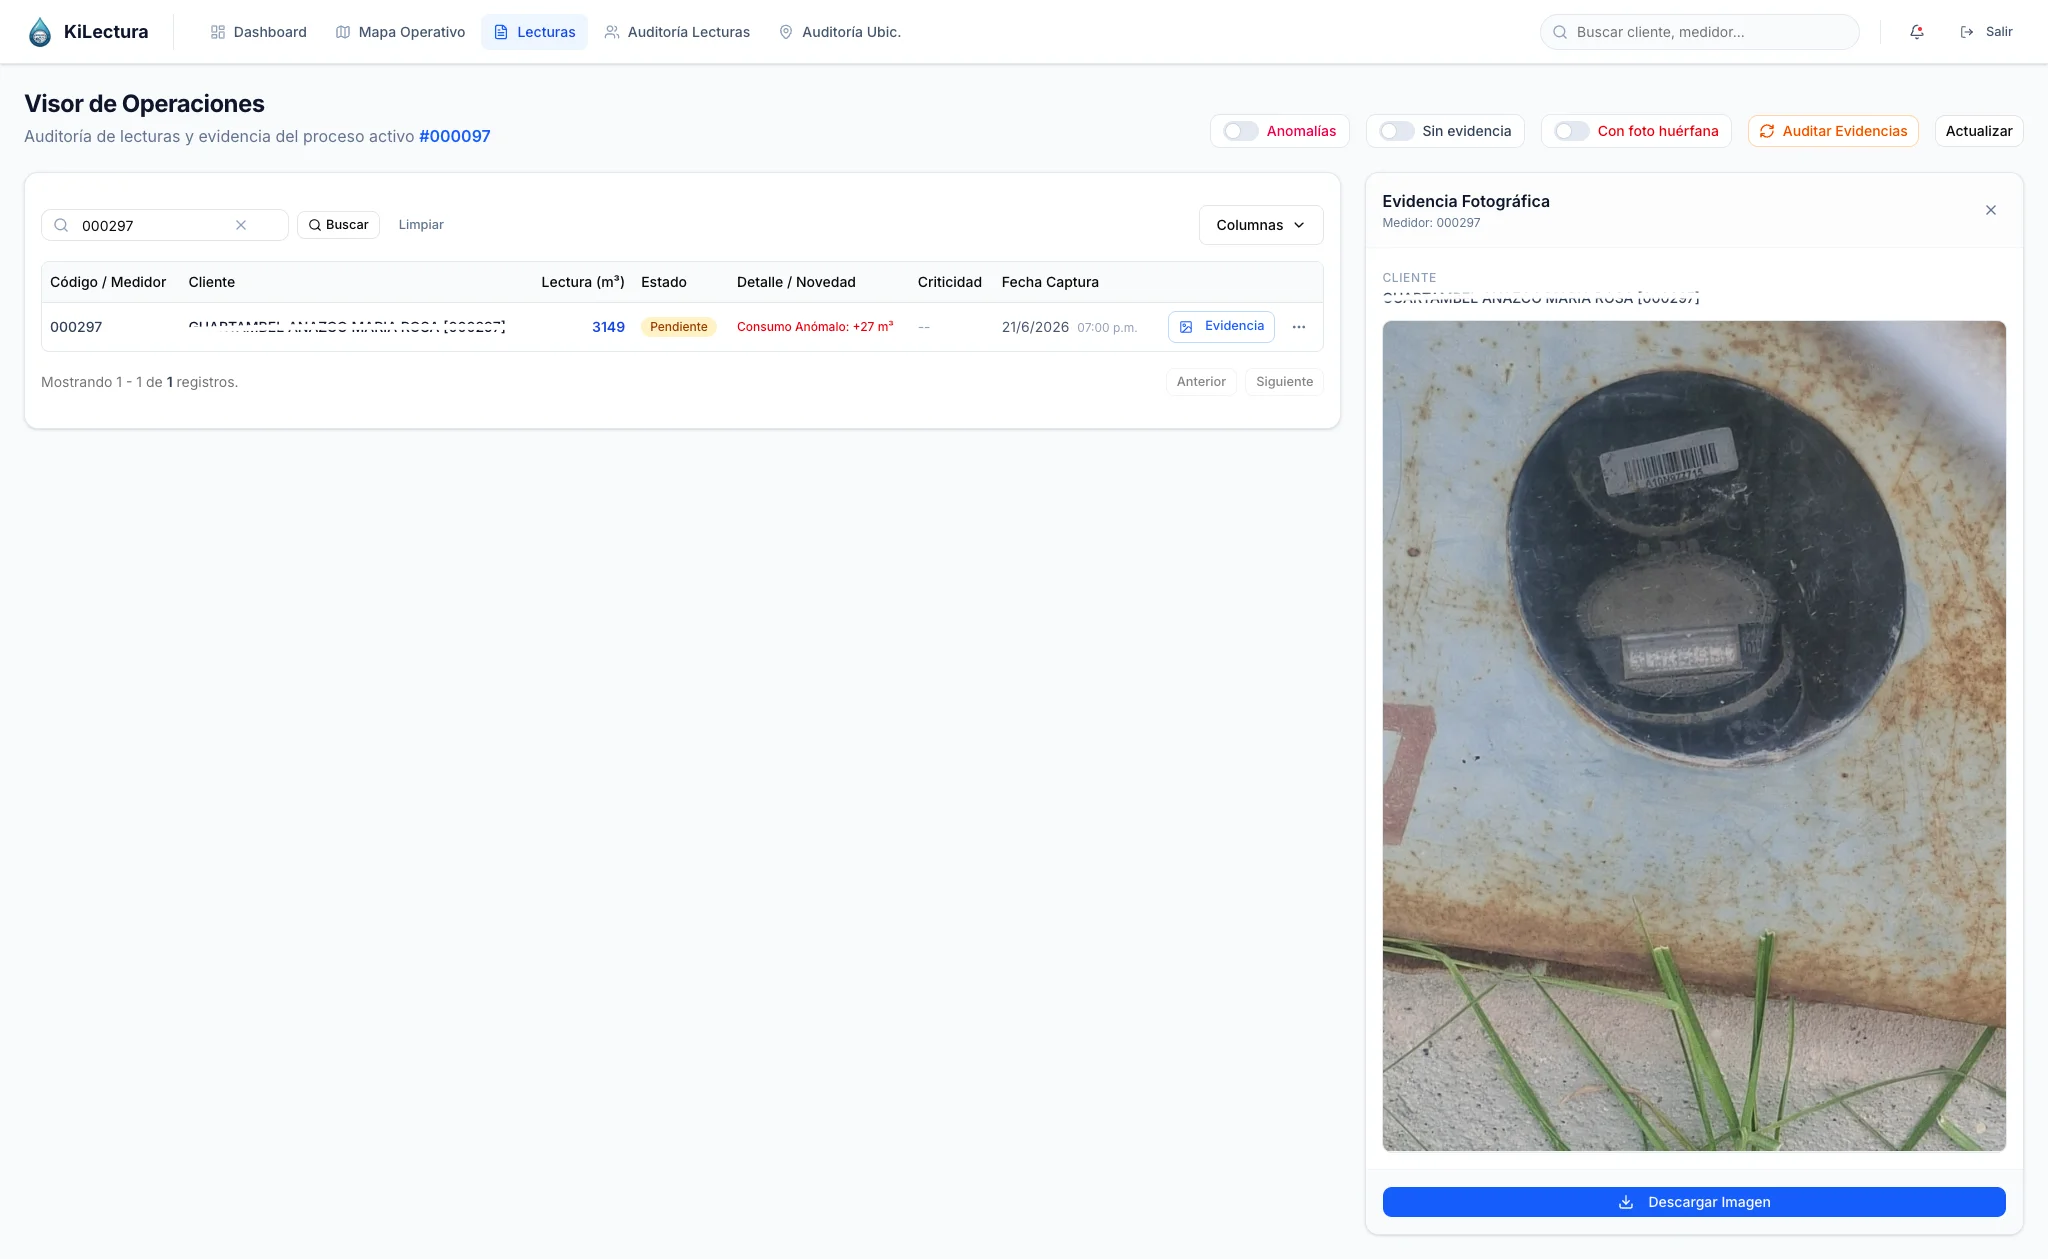Click the Detalle / Novedad column header
The image size is (2048, 1259).
point(796,282)
